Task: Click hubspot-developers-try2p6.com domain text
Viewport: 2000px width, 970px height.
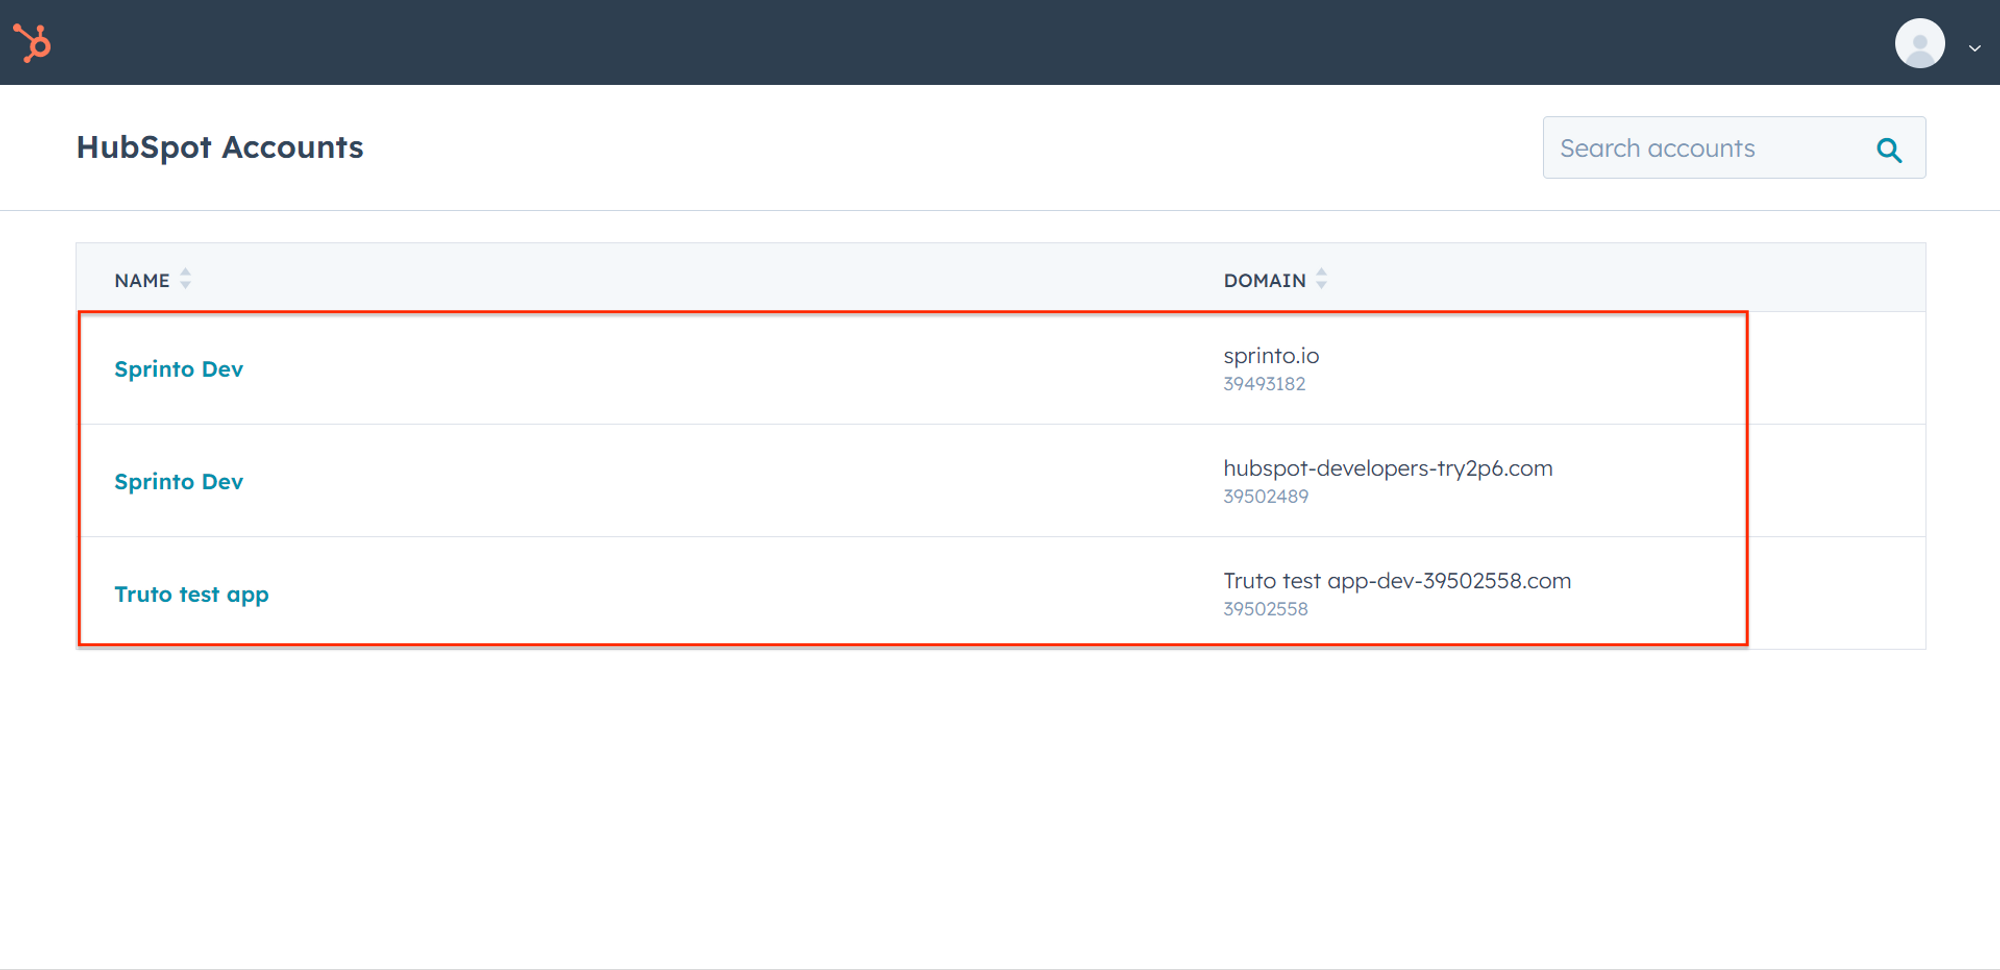Action: tap(1387, 468)
